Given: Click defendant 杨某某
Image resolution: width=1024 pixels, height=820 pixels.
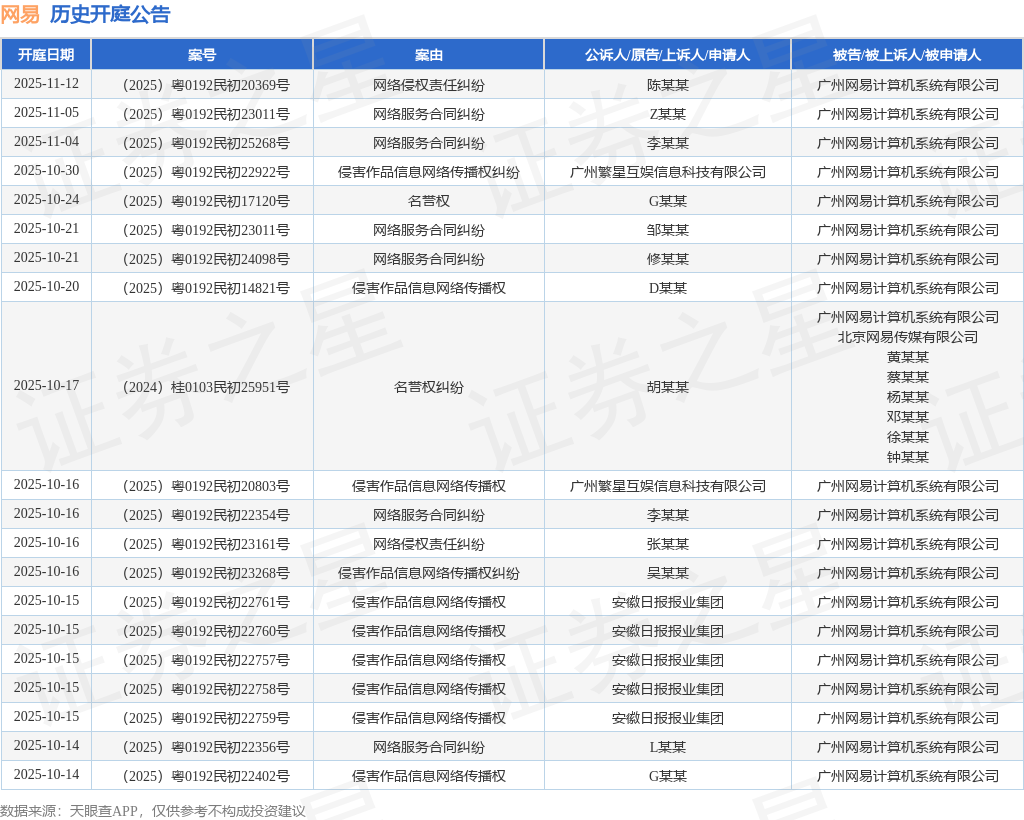Looking at the screenshot, I should click(908, 397).
